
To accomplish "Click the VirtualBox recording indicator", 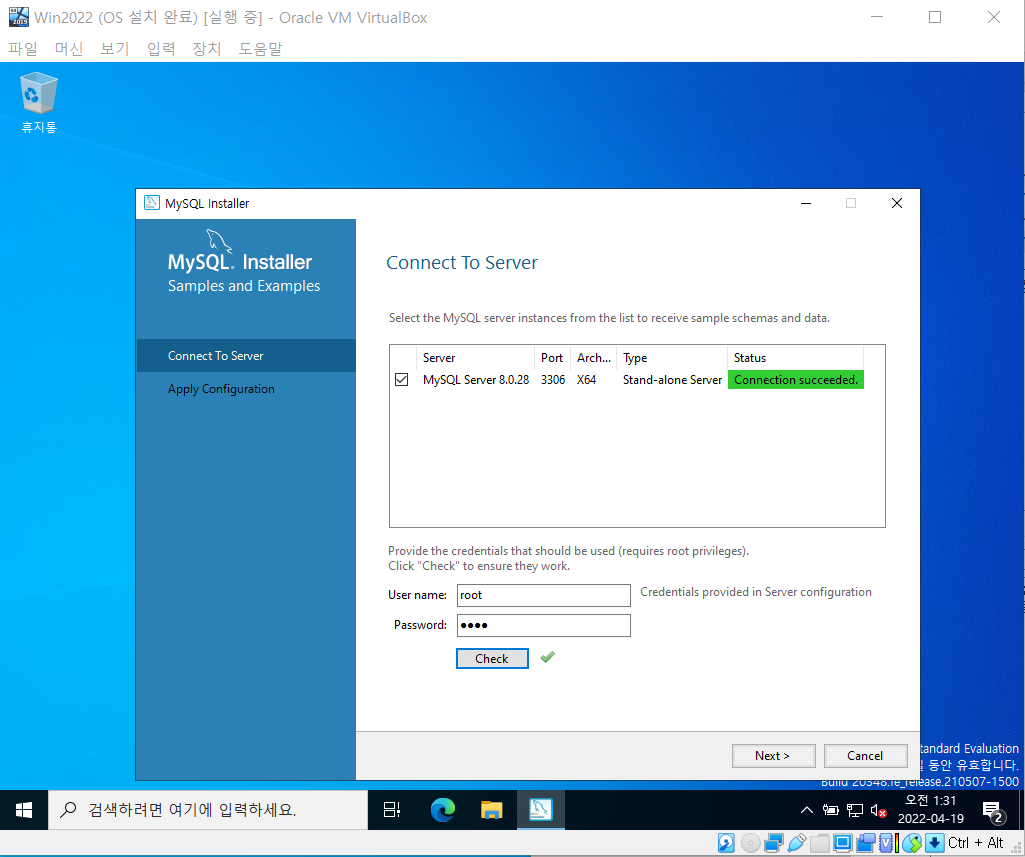I will (x=865, y=843).
